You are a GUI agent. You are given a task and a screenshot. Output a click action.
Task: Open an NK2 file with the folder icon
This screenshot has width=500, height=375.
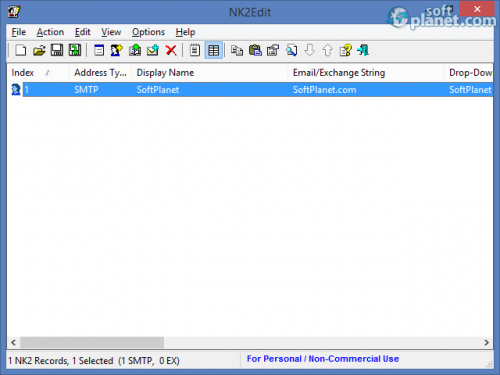click(39, 50)
